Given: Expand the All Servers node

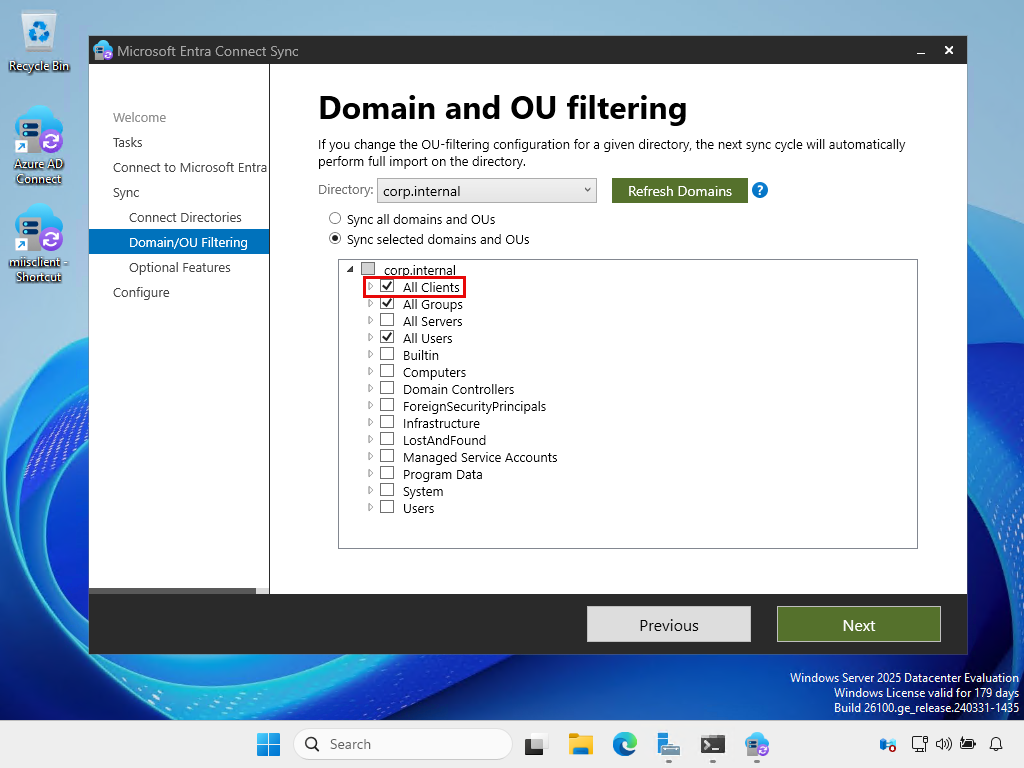Looking at the screenshot, I should point(370,320).
